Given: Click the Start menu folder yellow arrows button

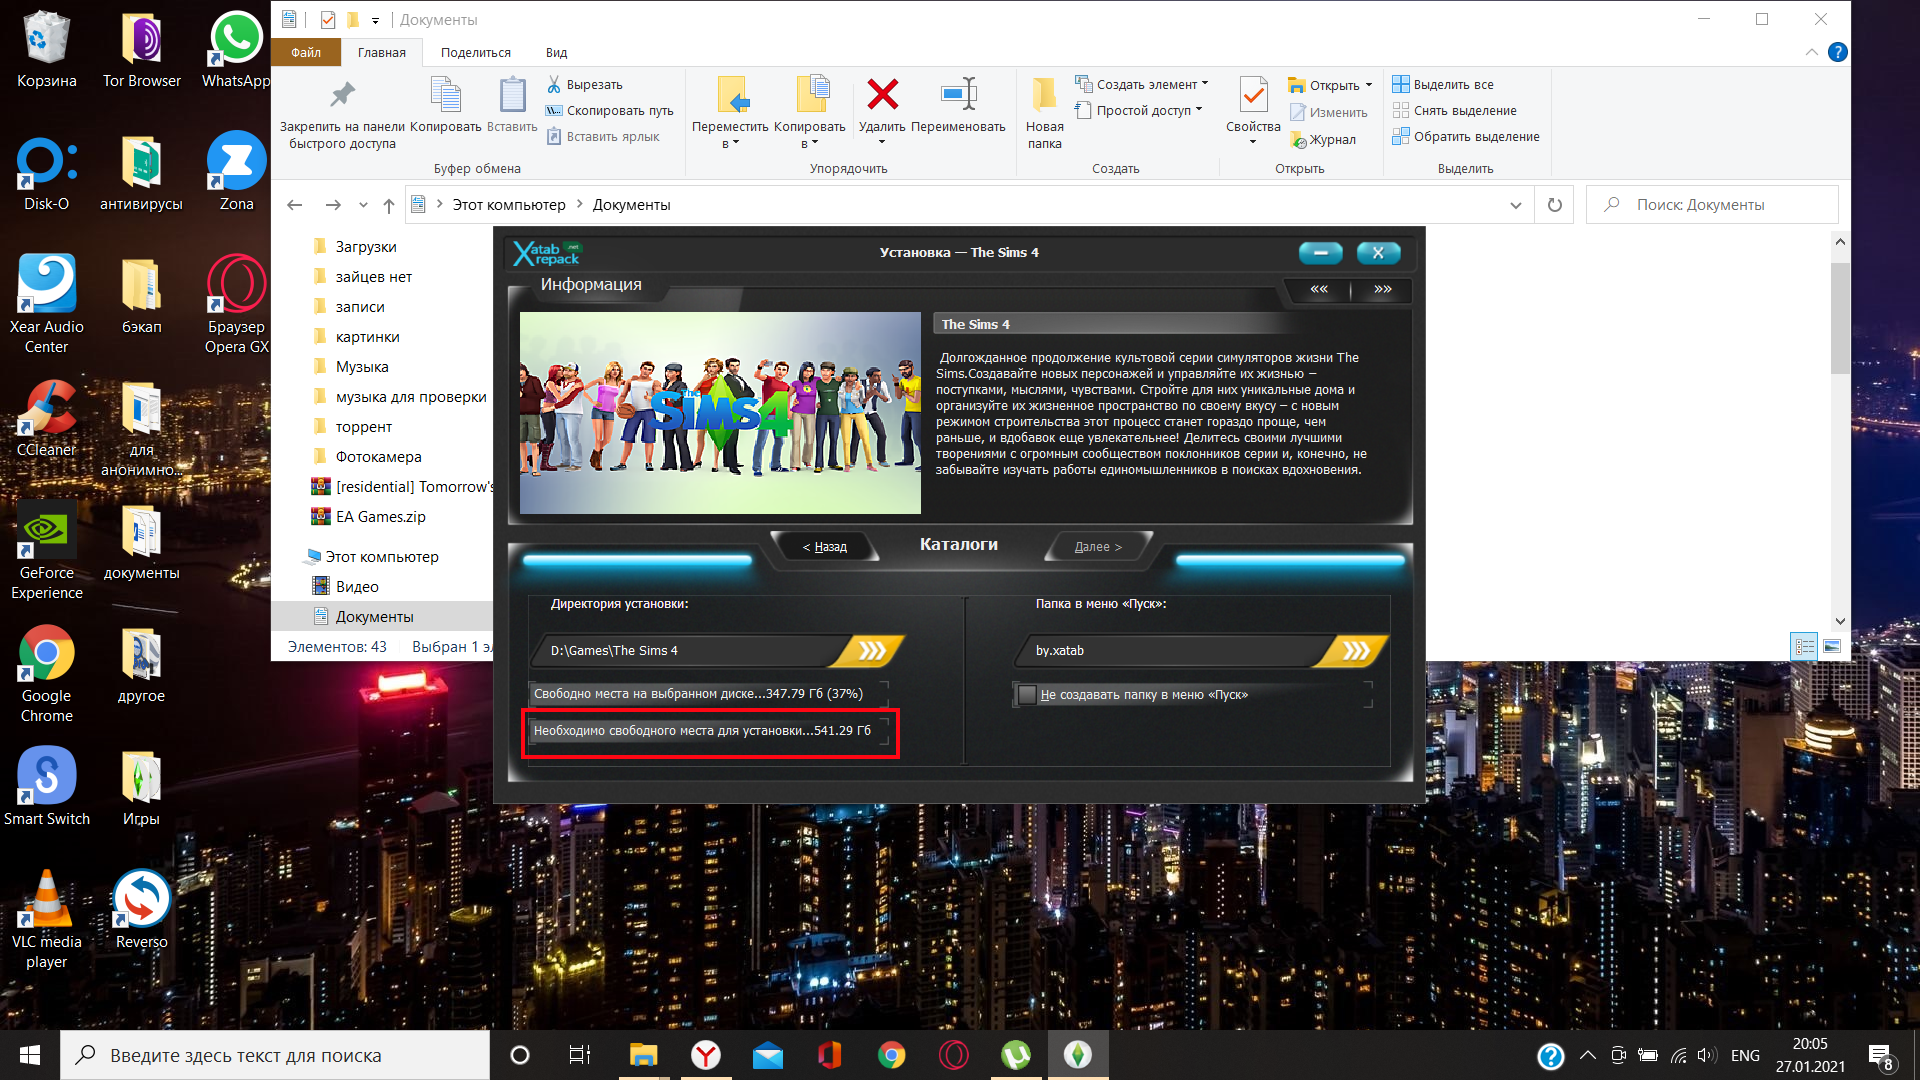Looking at the screenshot, I should point(1355,651).
